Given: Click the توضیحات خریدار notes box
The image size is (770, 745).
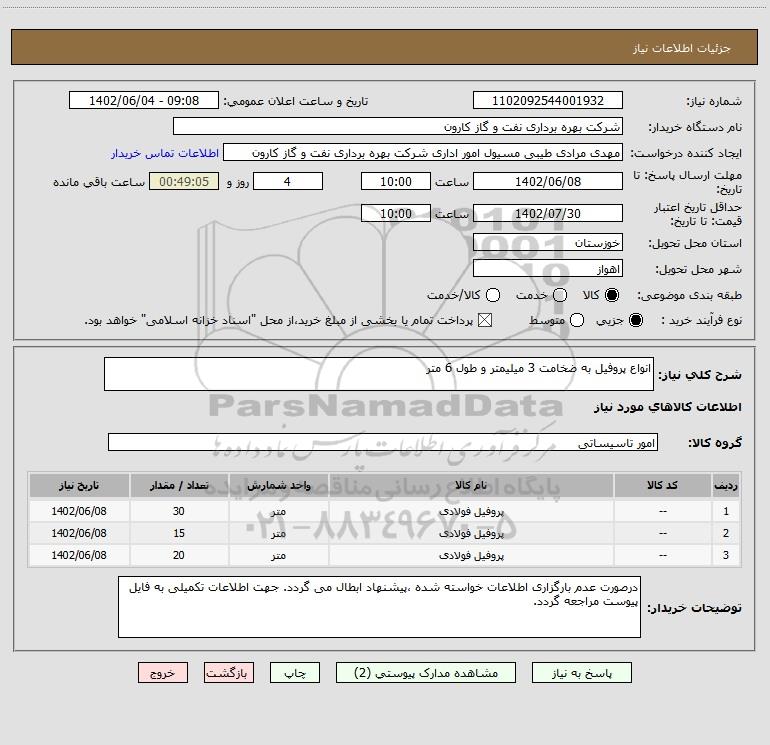Looking at the screenshot, I should pyautogui.click(x=379, y=607).
